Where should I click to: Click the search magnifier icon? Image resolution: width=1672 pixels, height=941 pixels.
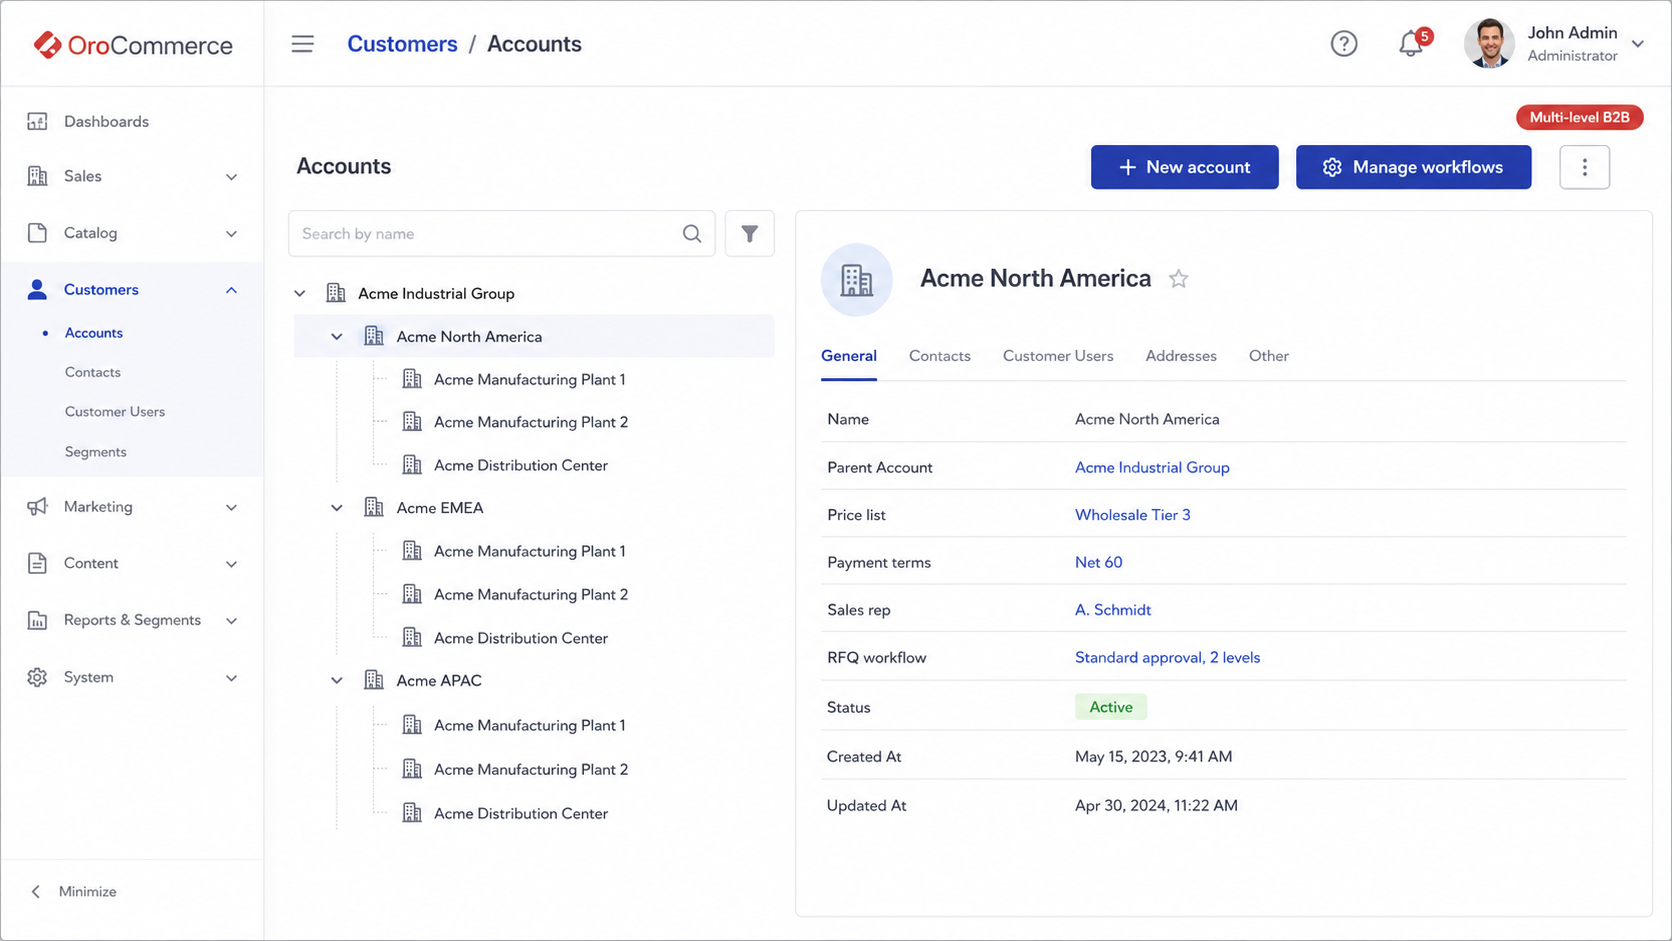coord(691,233)
